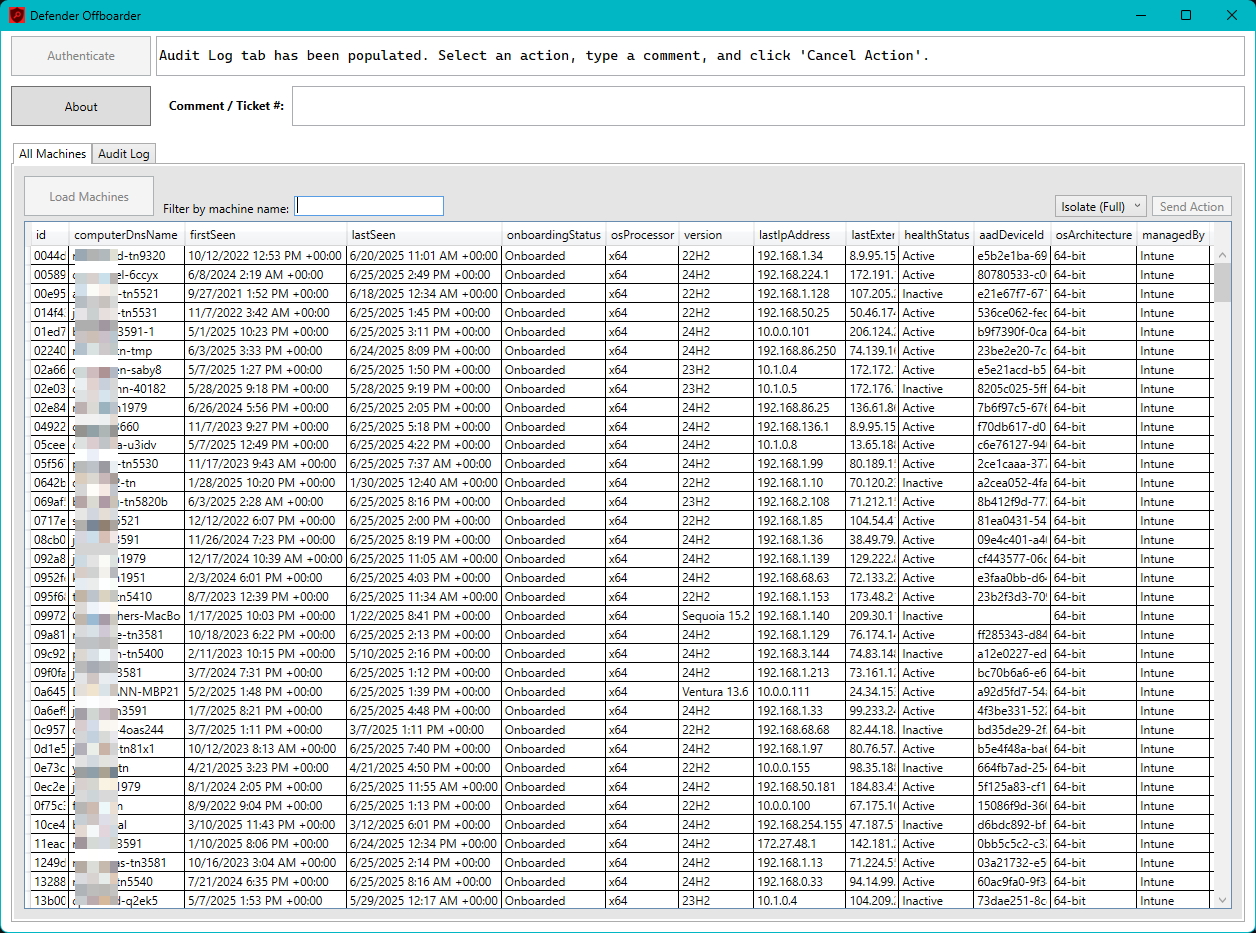Minimize the Defender Offboarder window
Image resolution: width=1256 pixels, height=933 pixels.
(1140, 15)
